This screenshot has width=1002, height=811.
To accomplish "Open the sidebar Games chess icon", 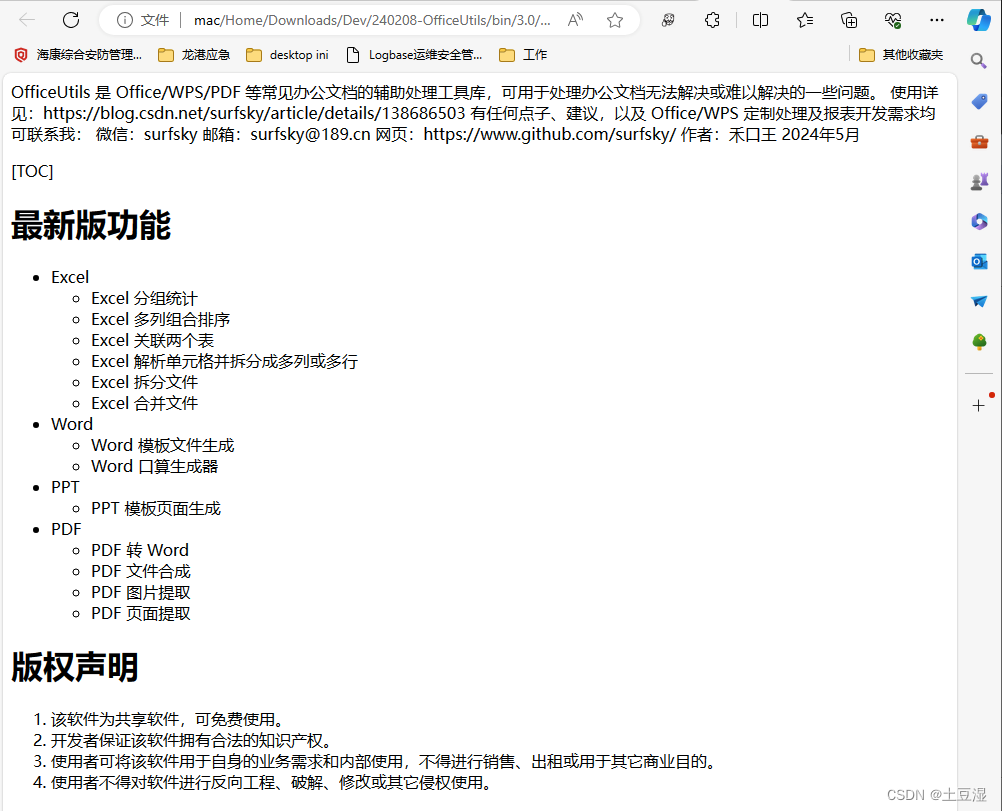I will [979, 182].
